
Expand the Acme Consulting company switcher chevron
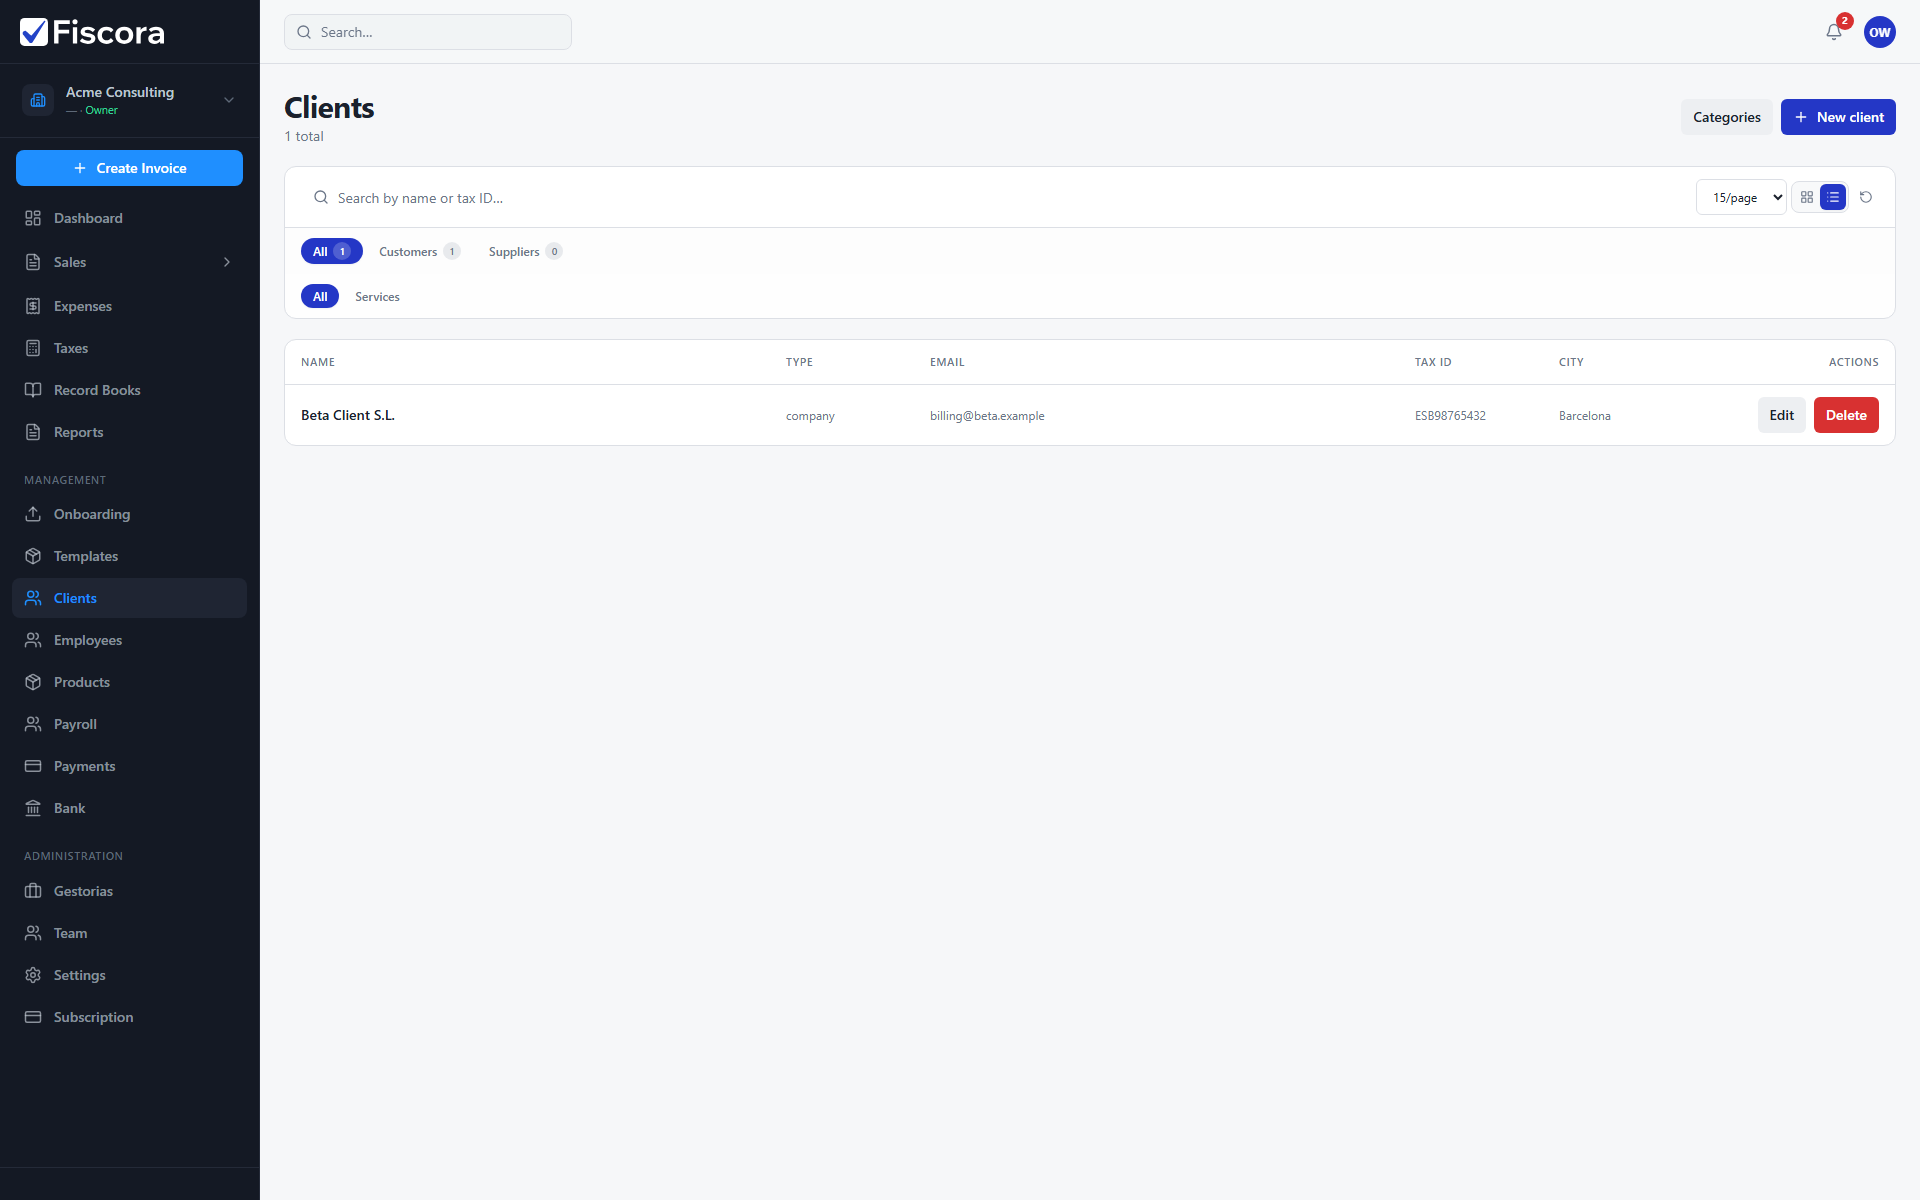click(229, 100)
